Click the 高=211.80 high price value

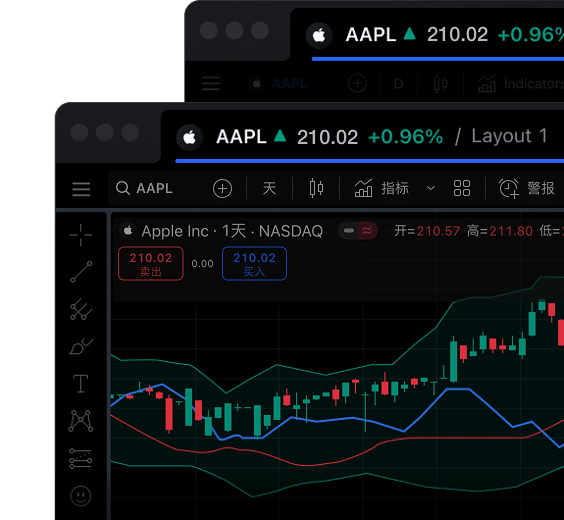tap(500, 231)
